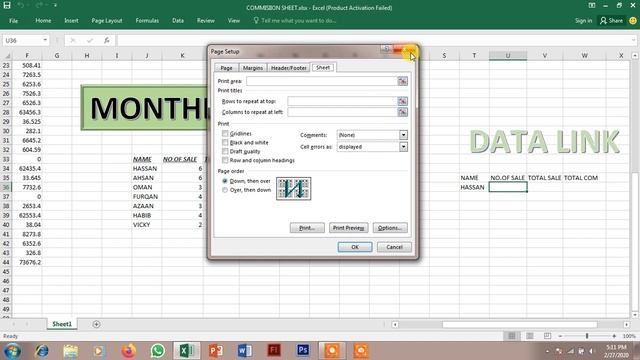Viewport: 640px width, 360px height.
Task: Switch to Page Layout view icon
Action: [530, 336]
